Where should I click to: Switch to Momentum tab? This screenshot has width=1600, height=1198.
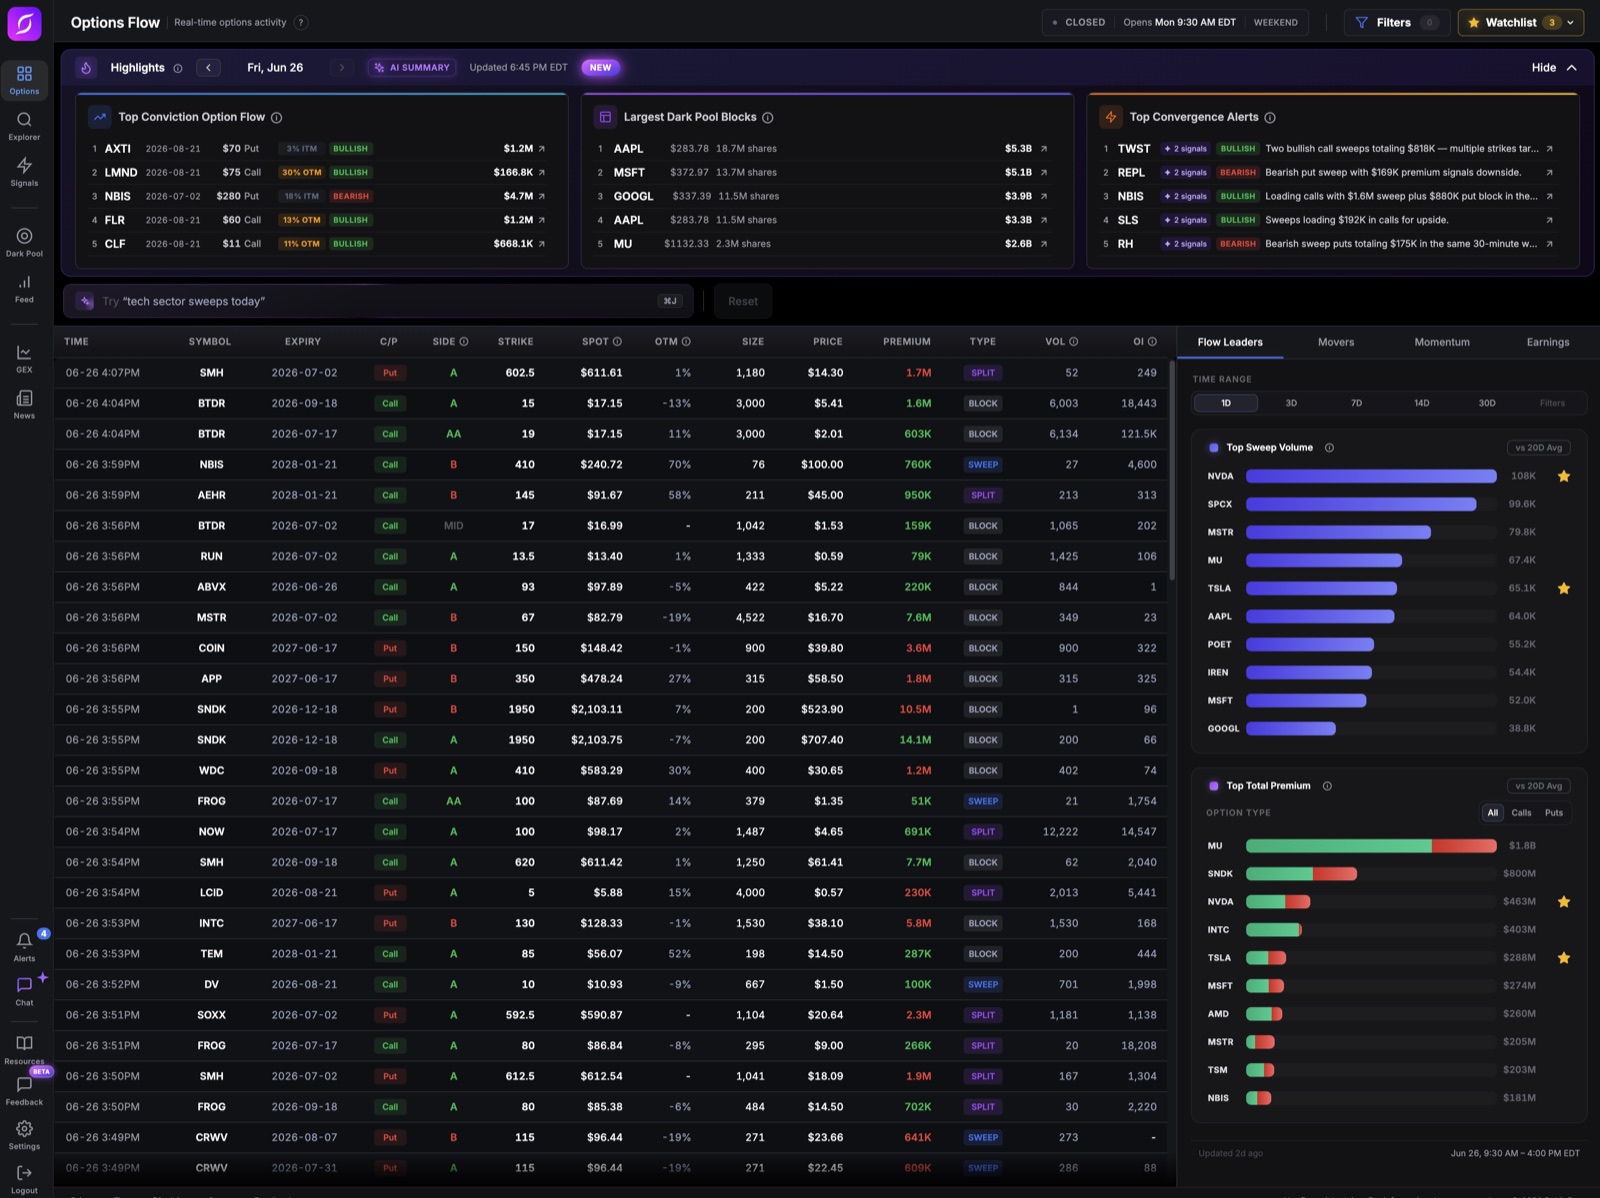click(x=1442, y=342)
